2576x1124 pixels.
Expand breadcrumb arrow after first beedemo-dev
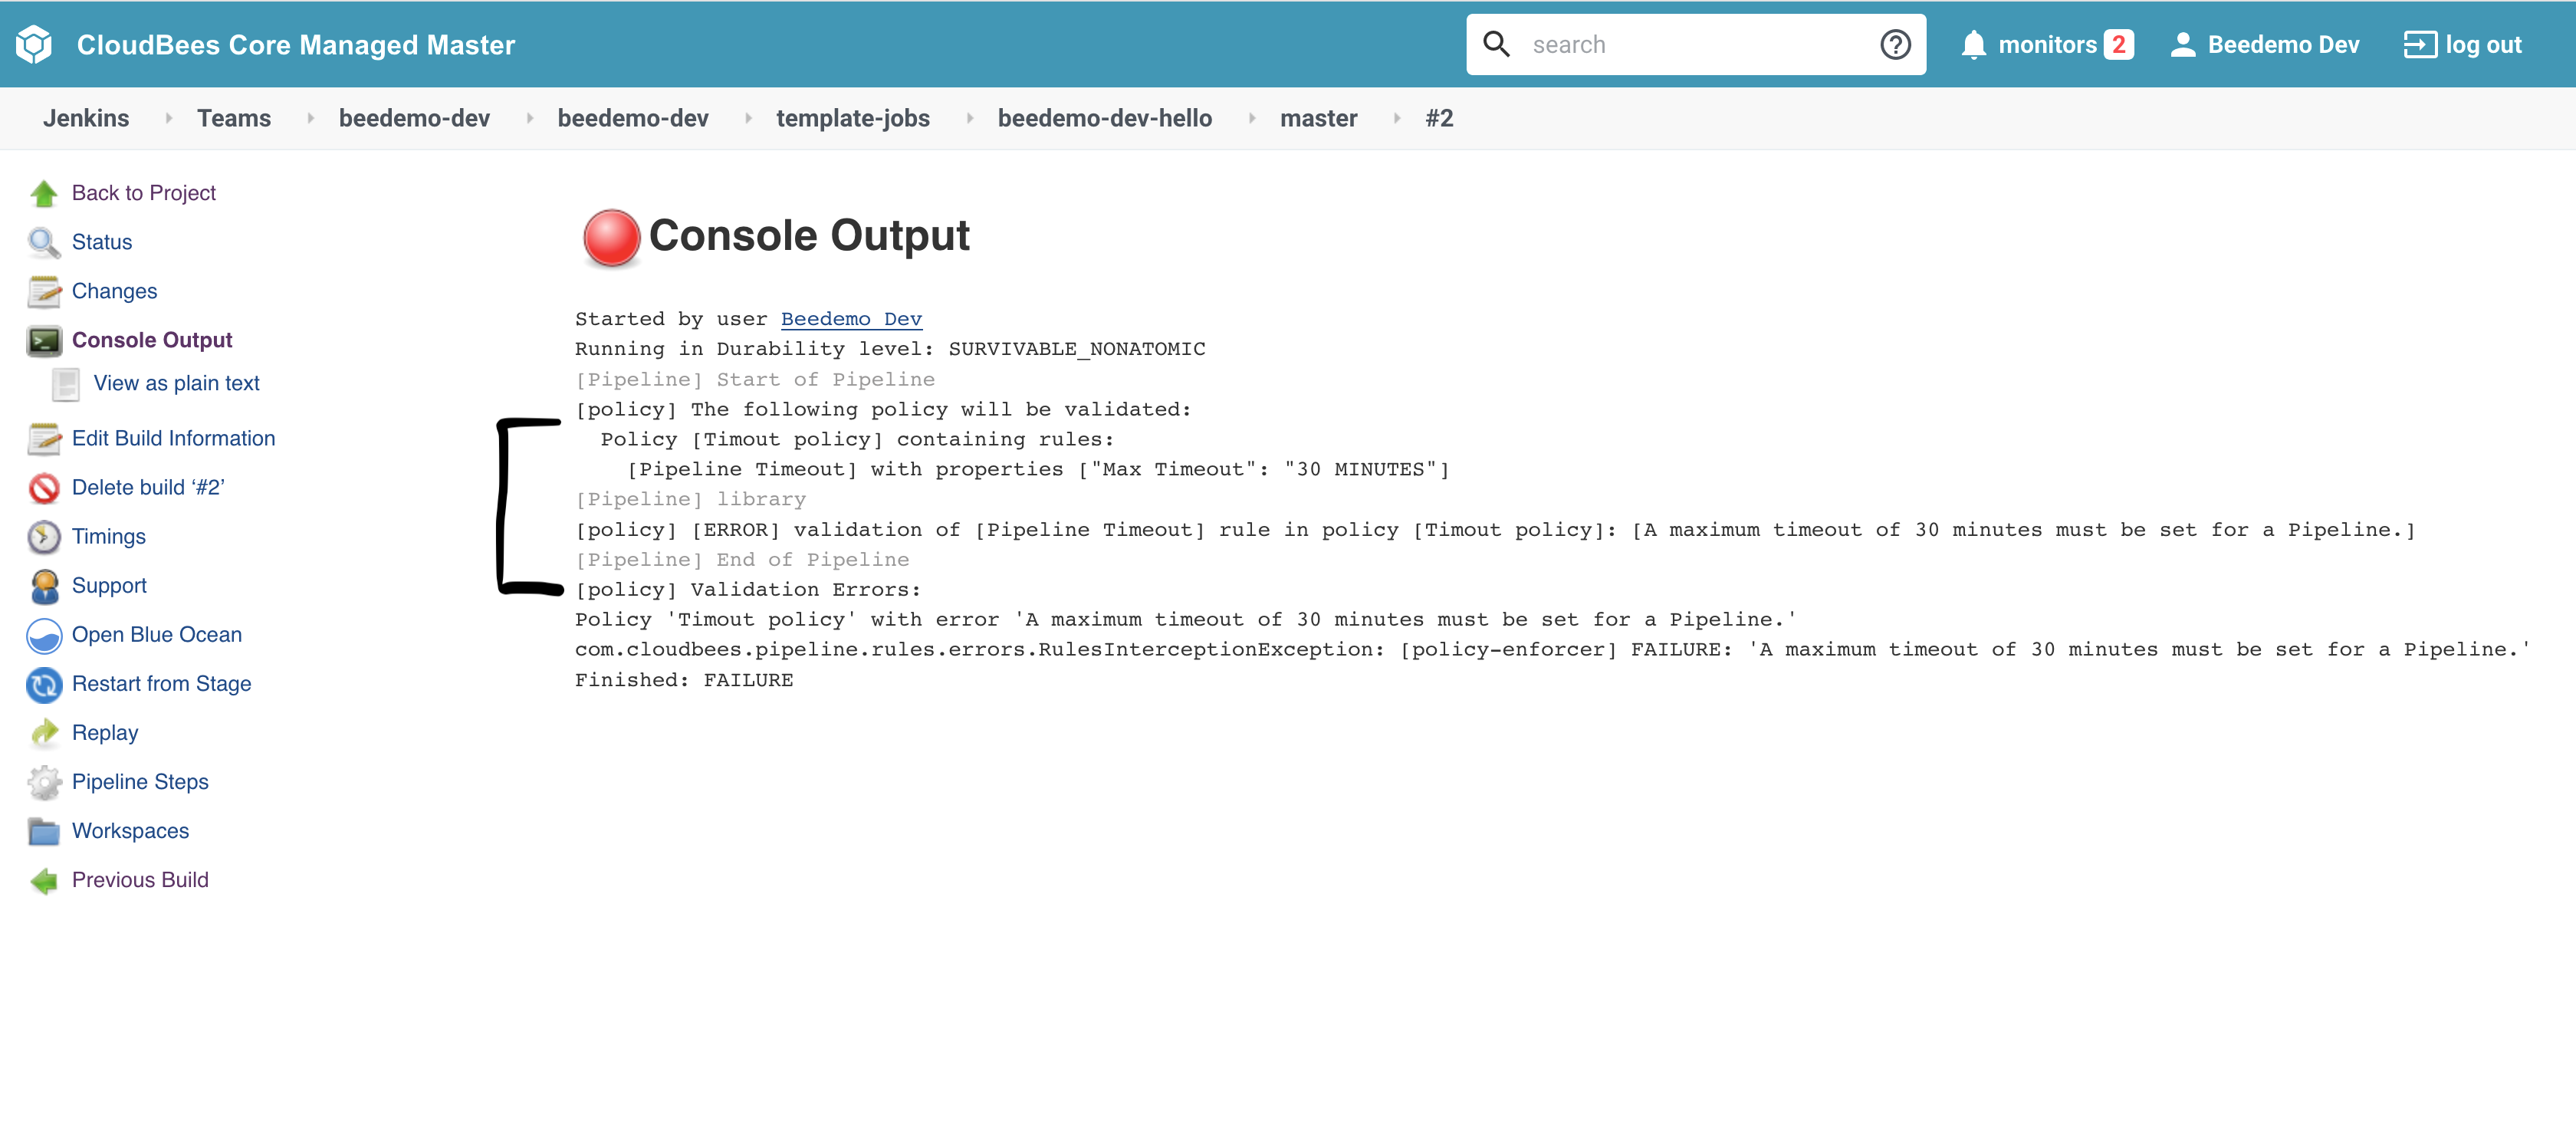[x=529, y=118]
